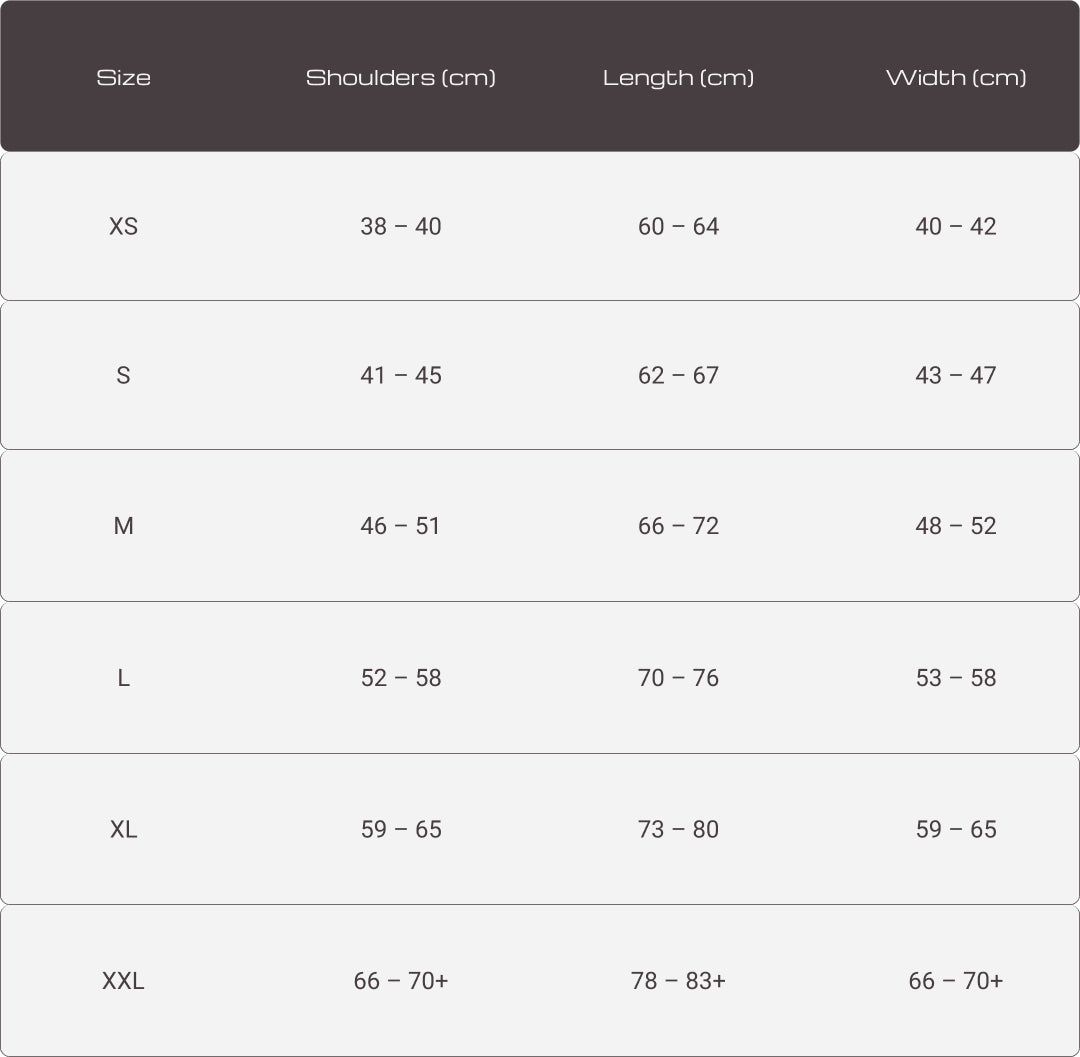This screenshot has width=1080, height=1057.
Task: Click the XS length value 60 – 64
Action: (678, 227)
